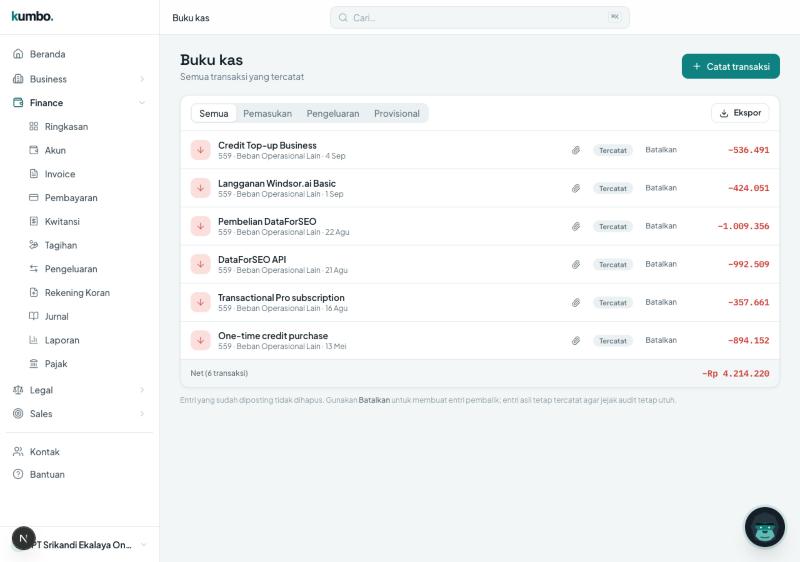Click Batalkan for DataForSEO API
This screenshot has width=800, height=562.
[x=661, y=264]
